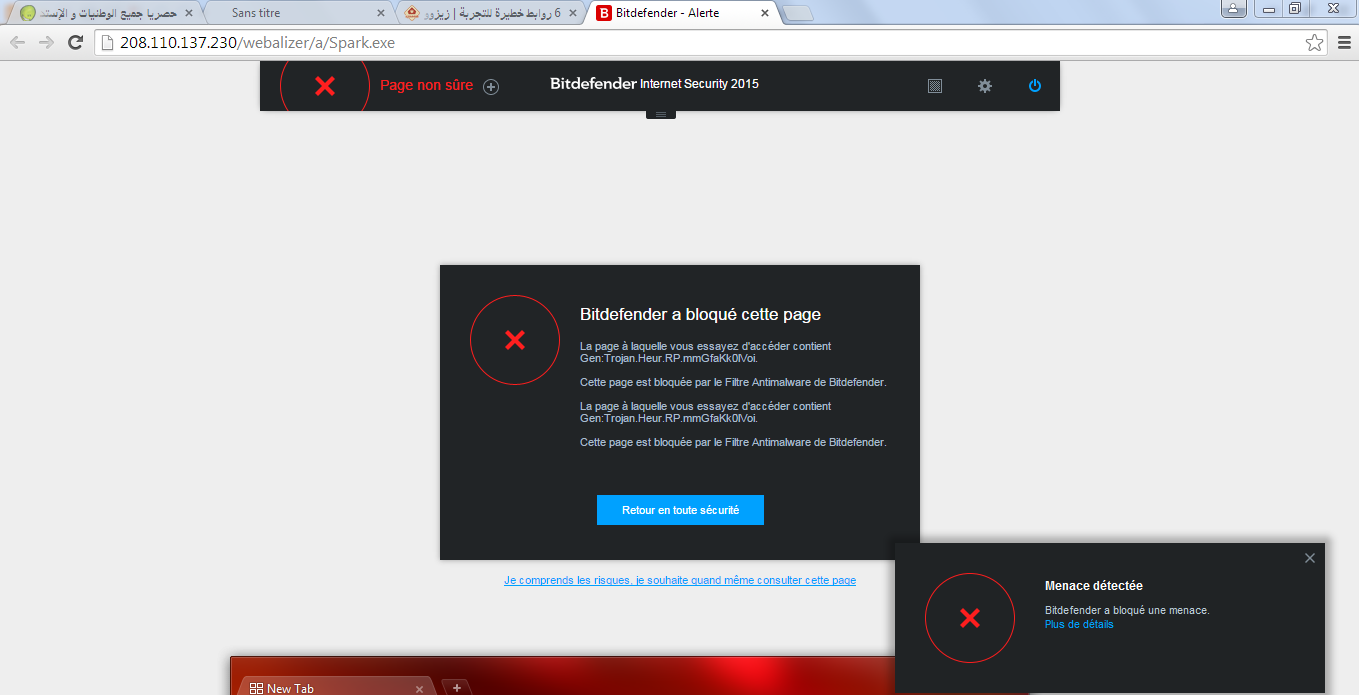Screen dimensions: 1359x695
Task: Open the Chrome hamburger menu
Action: click(1345, 42)
